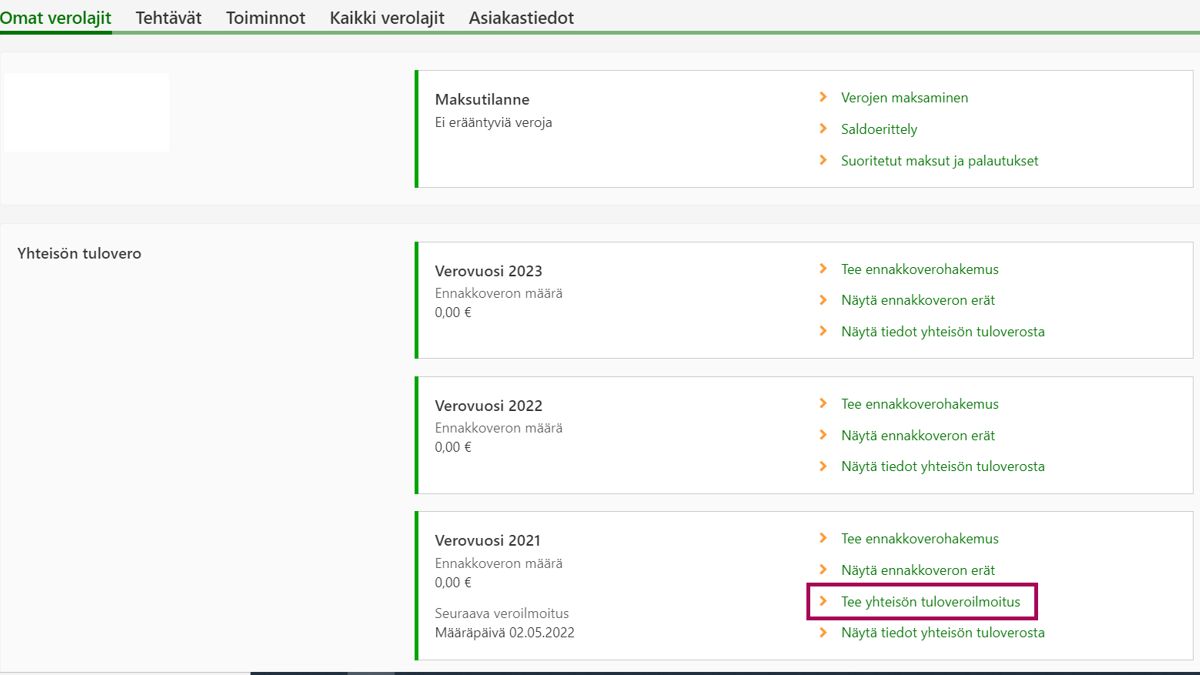The image size is (1200, 675).
Task: Click the chevron icon next to Saldoerittely
Action: tap(823, 129)
